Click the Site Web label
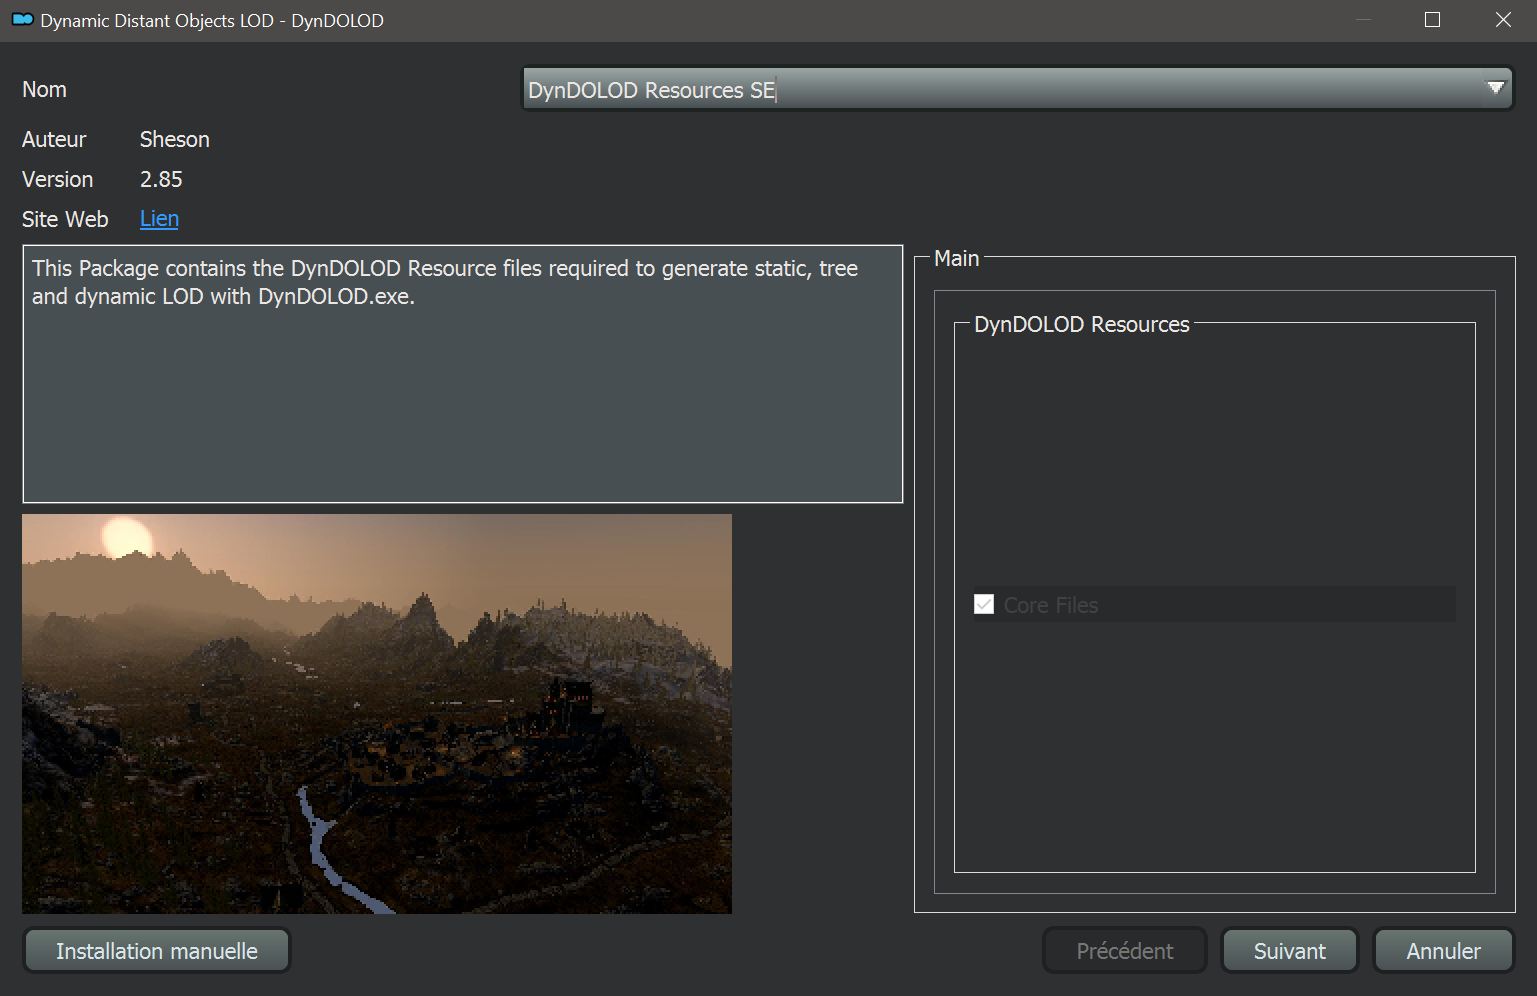 coord(65,220)
